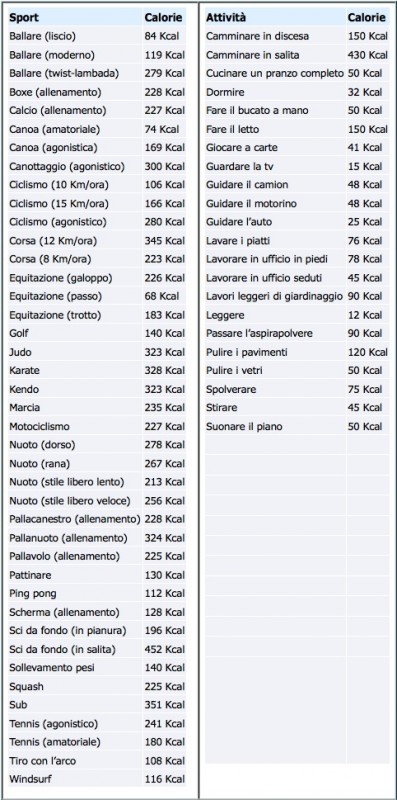Click the Nuoto (rana) entry
This screenshot has width=397, height=800.
pos(40,464)
